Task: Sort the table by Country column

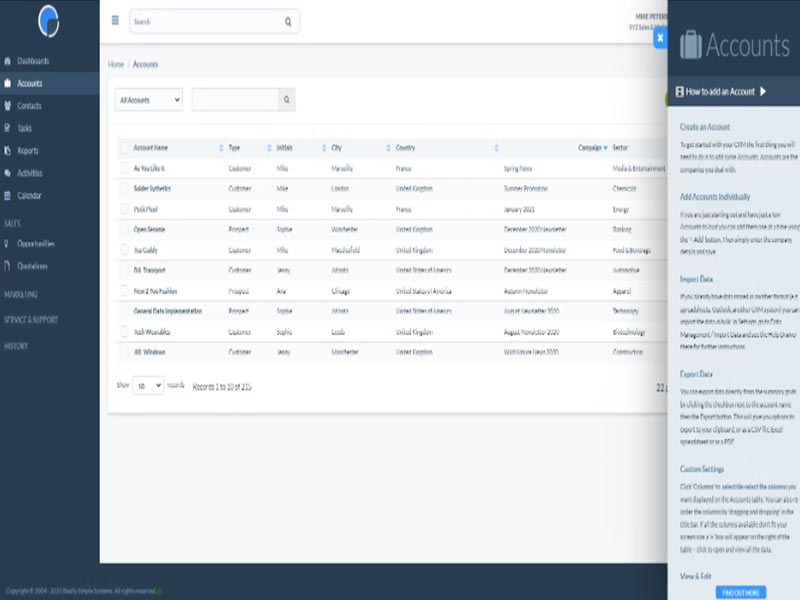Action: click(410, 146)
